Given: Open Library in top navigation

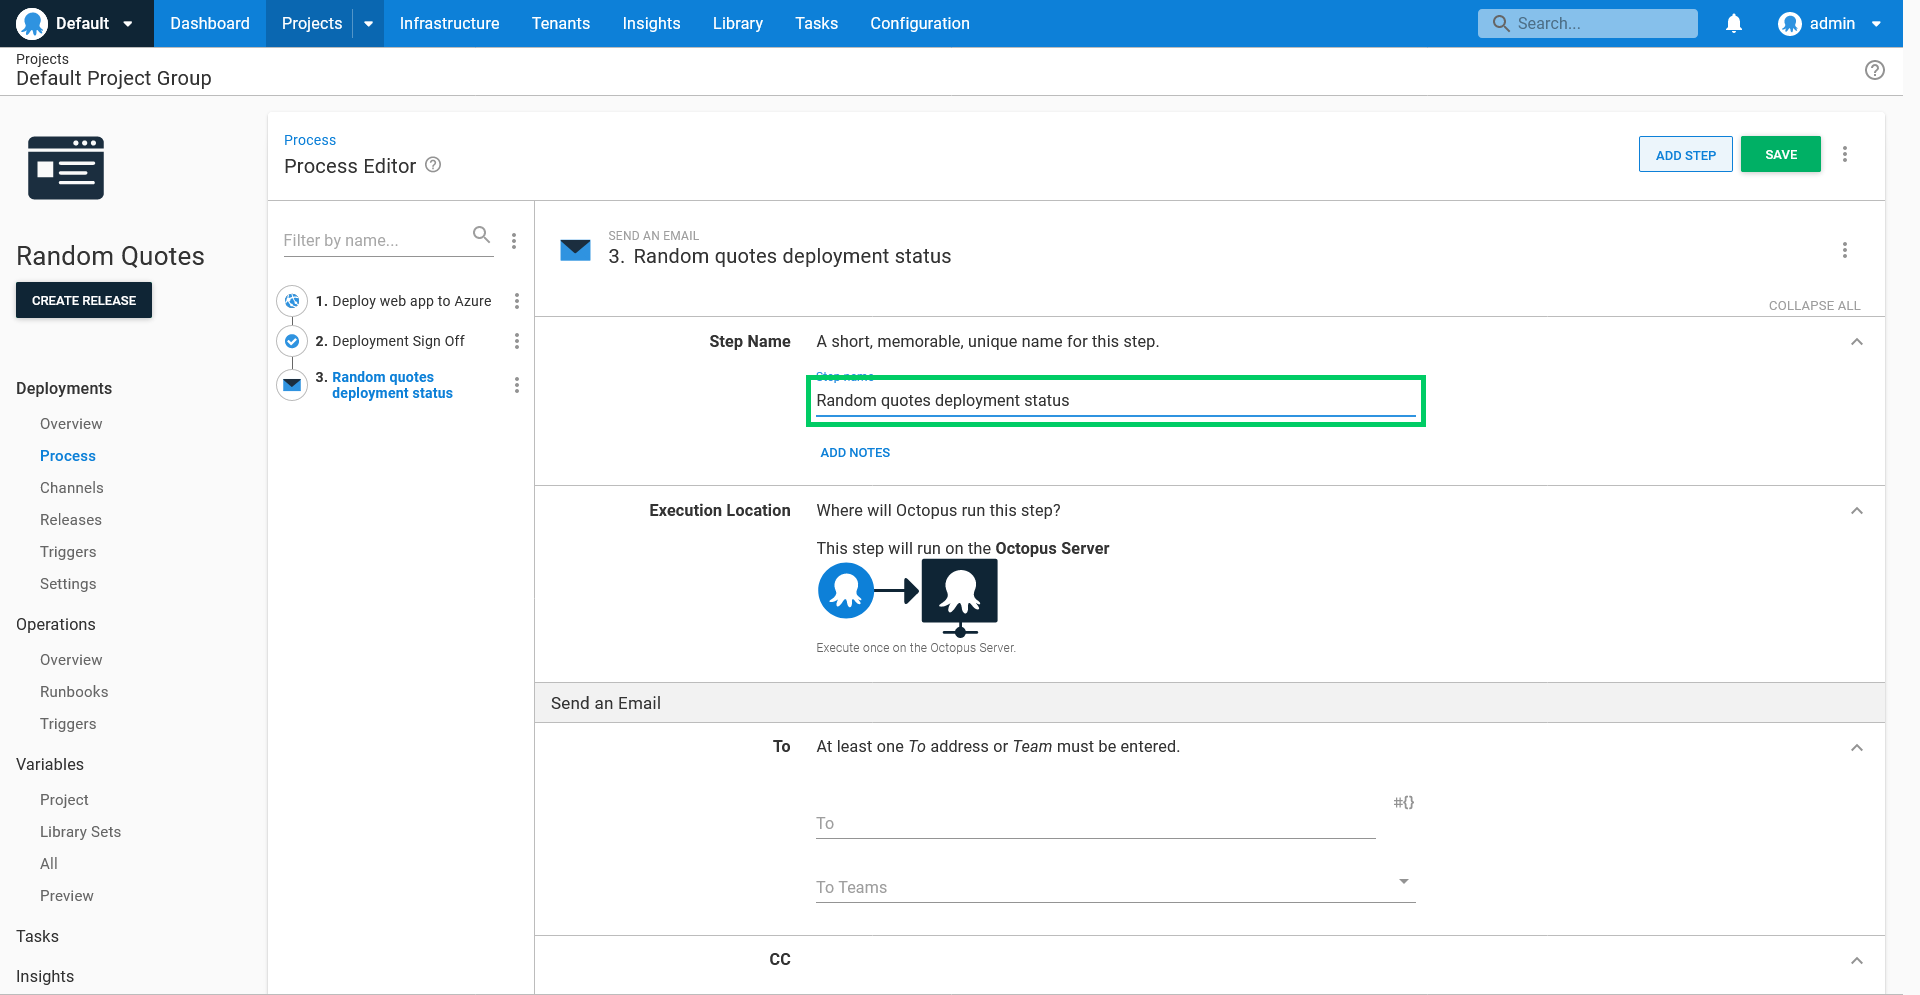Looking at the screenshot, I should click(x=738, y=23).
